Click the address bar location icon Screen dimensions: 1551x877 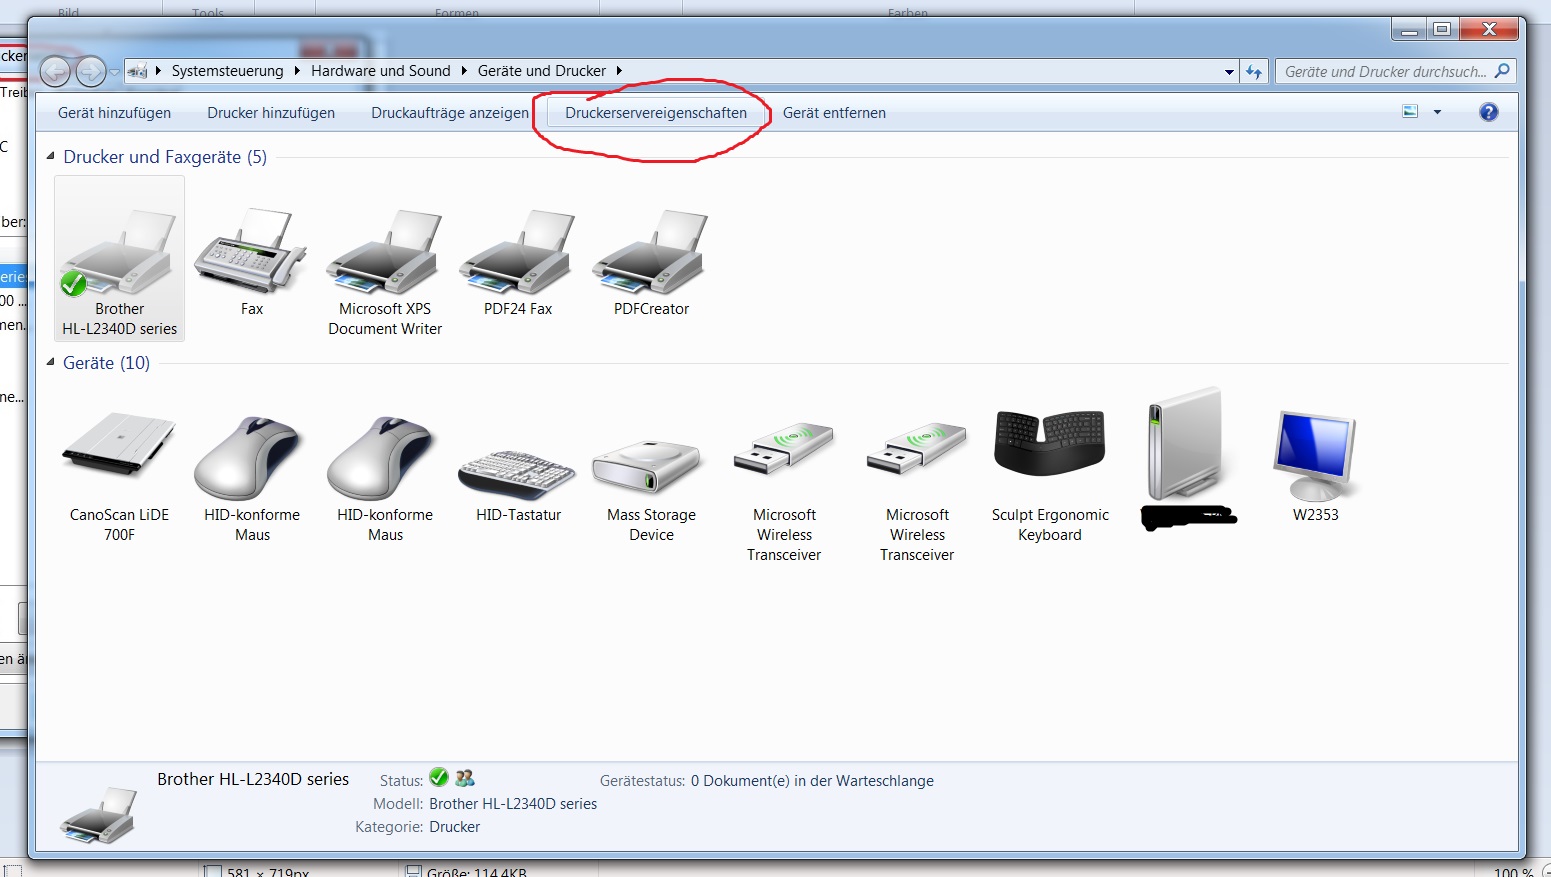tap(137, 71)
